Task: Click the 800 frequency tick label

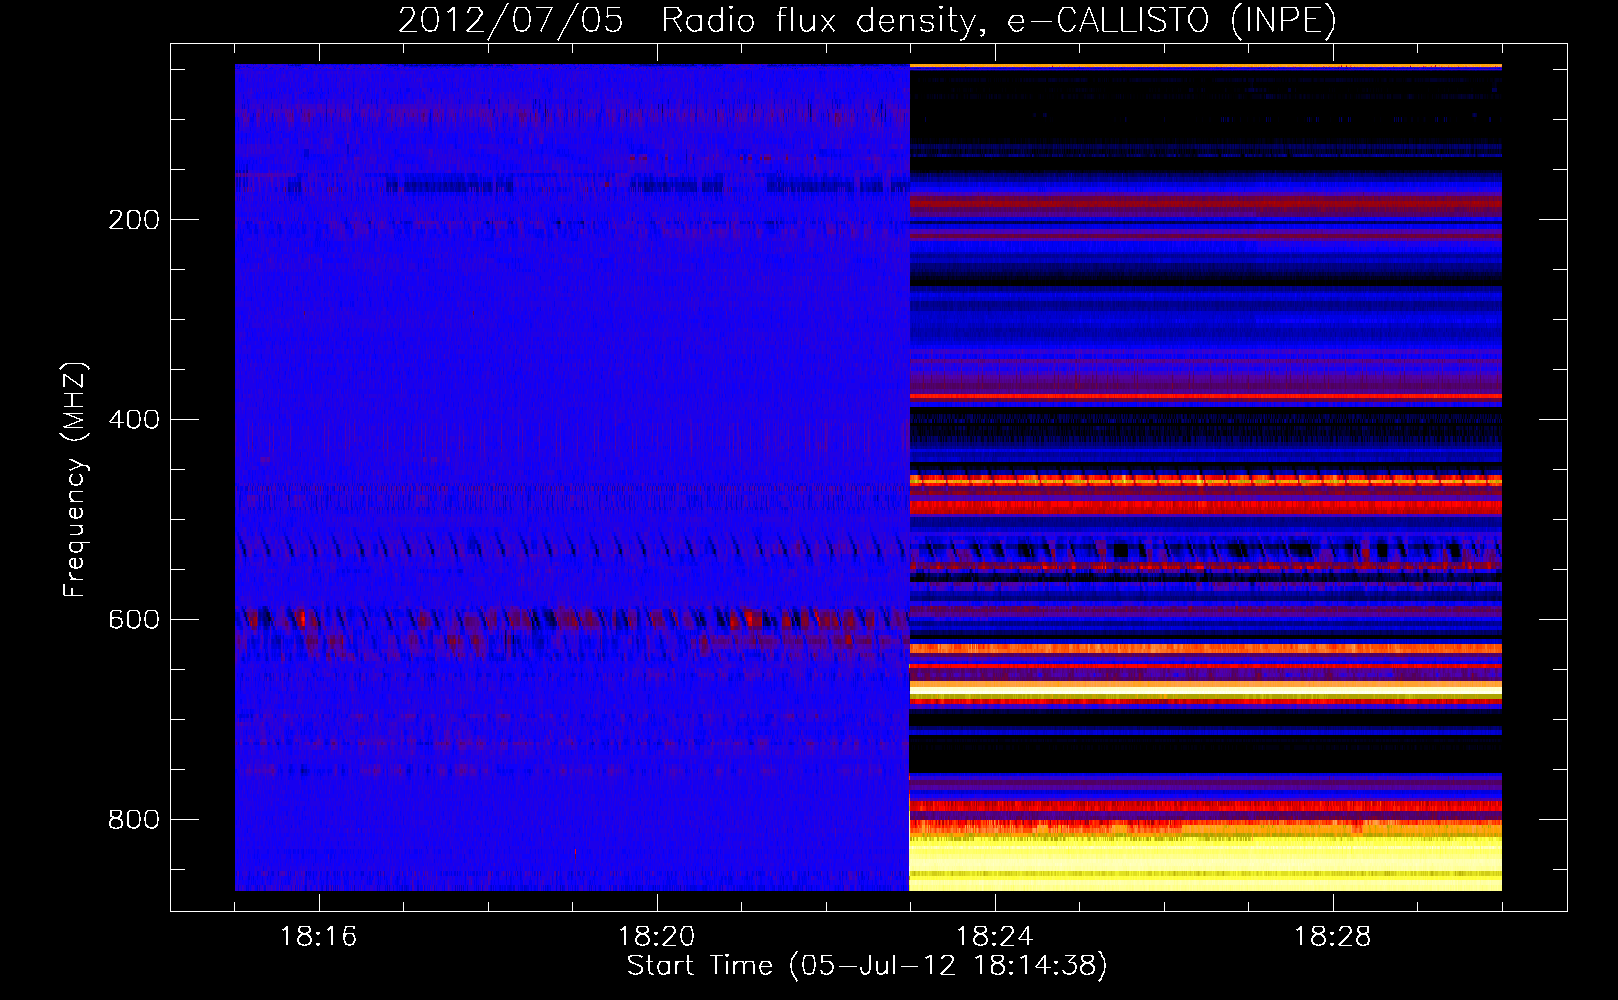Action: click(133, 820)
